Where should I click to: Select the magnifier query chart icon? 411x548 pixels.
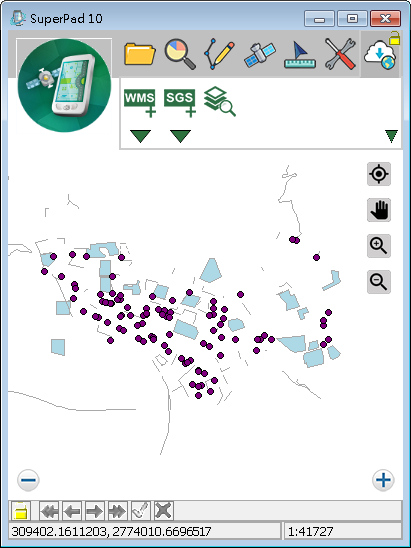tap(180, 53)
